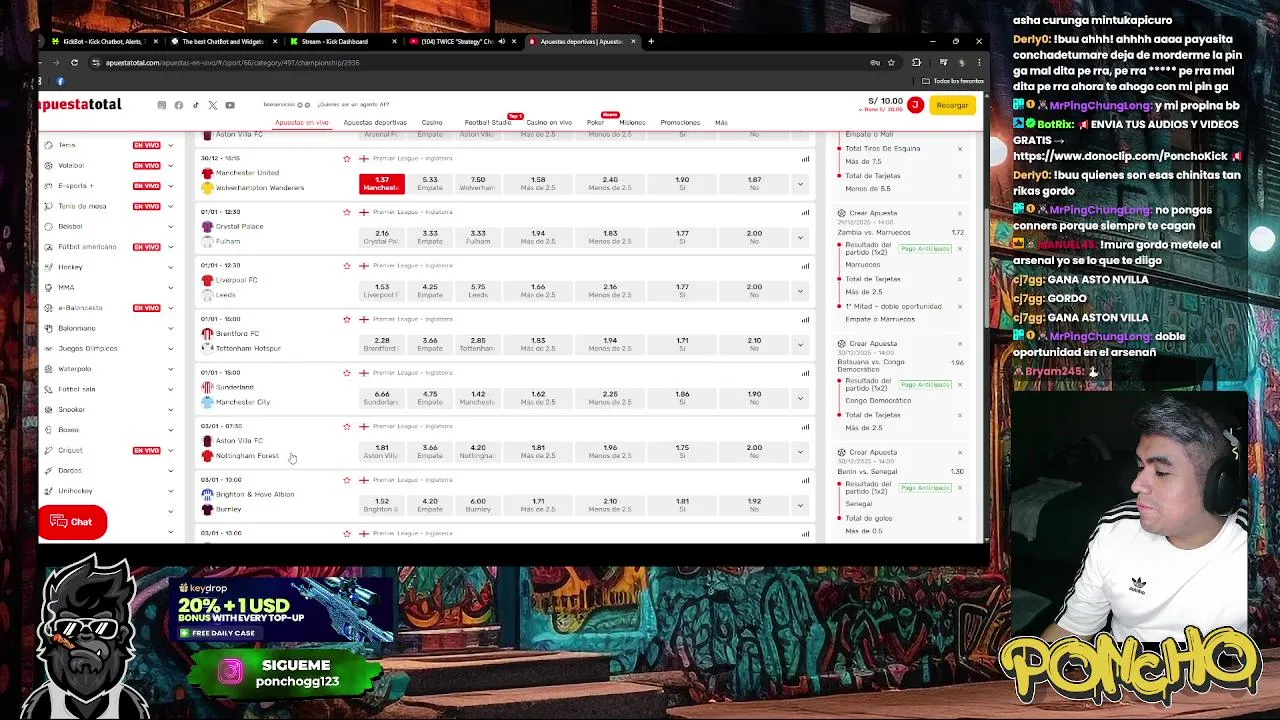Expand Béisbol category chevron
The height and width of the screenshot is (720, 1280).
point(170,226)
